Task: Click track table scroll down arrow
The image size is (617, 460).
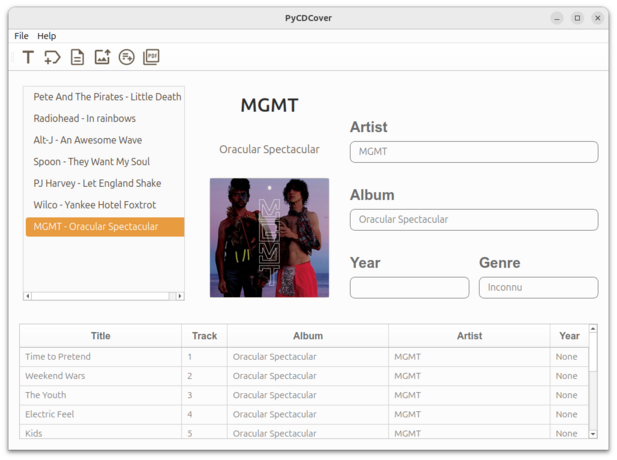Action: [593, 434]
